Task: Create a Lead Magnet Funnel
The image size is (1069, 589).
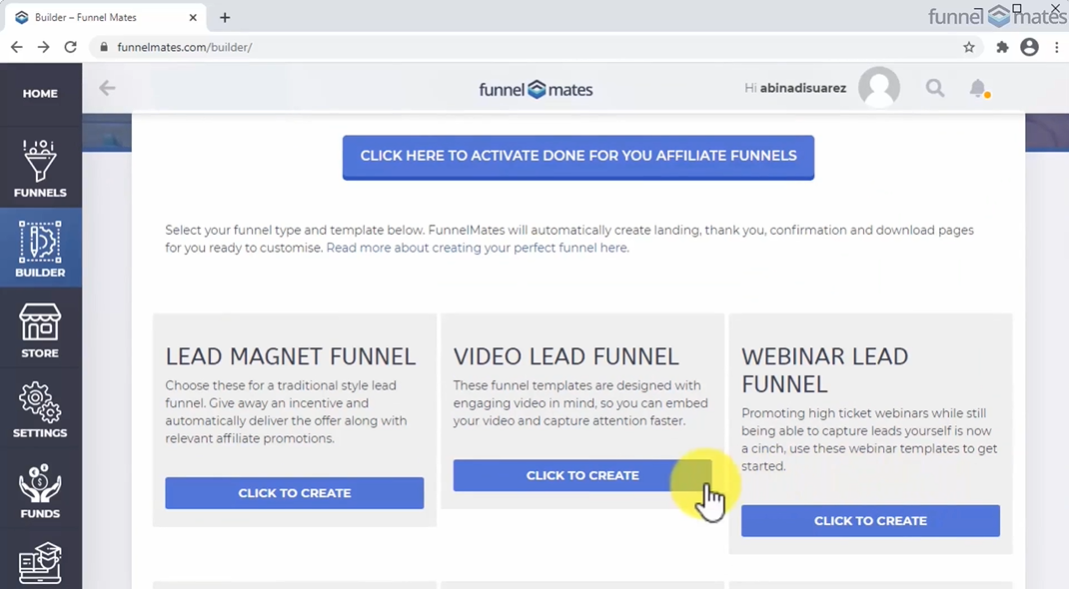Action: point(294,493)
